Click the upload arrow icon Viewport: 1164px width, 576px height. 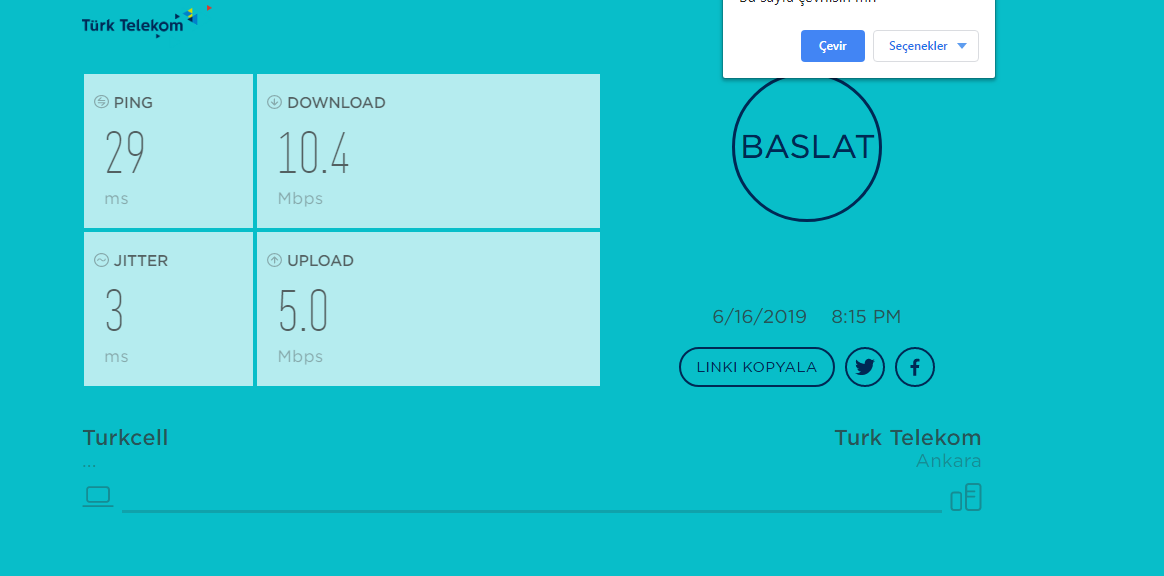click(275, 261)
